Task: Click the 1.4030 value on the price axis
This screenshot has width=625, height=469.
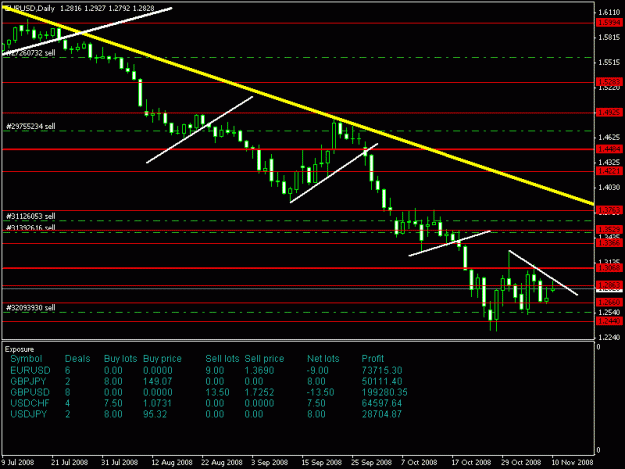Action: click(609, 187)
